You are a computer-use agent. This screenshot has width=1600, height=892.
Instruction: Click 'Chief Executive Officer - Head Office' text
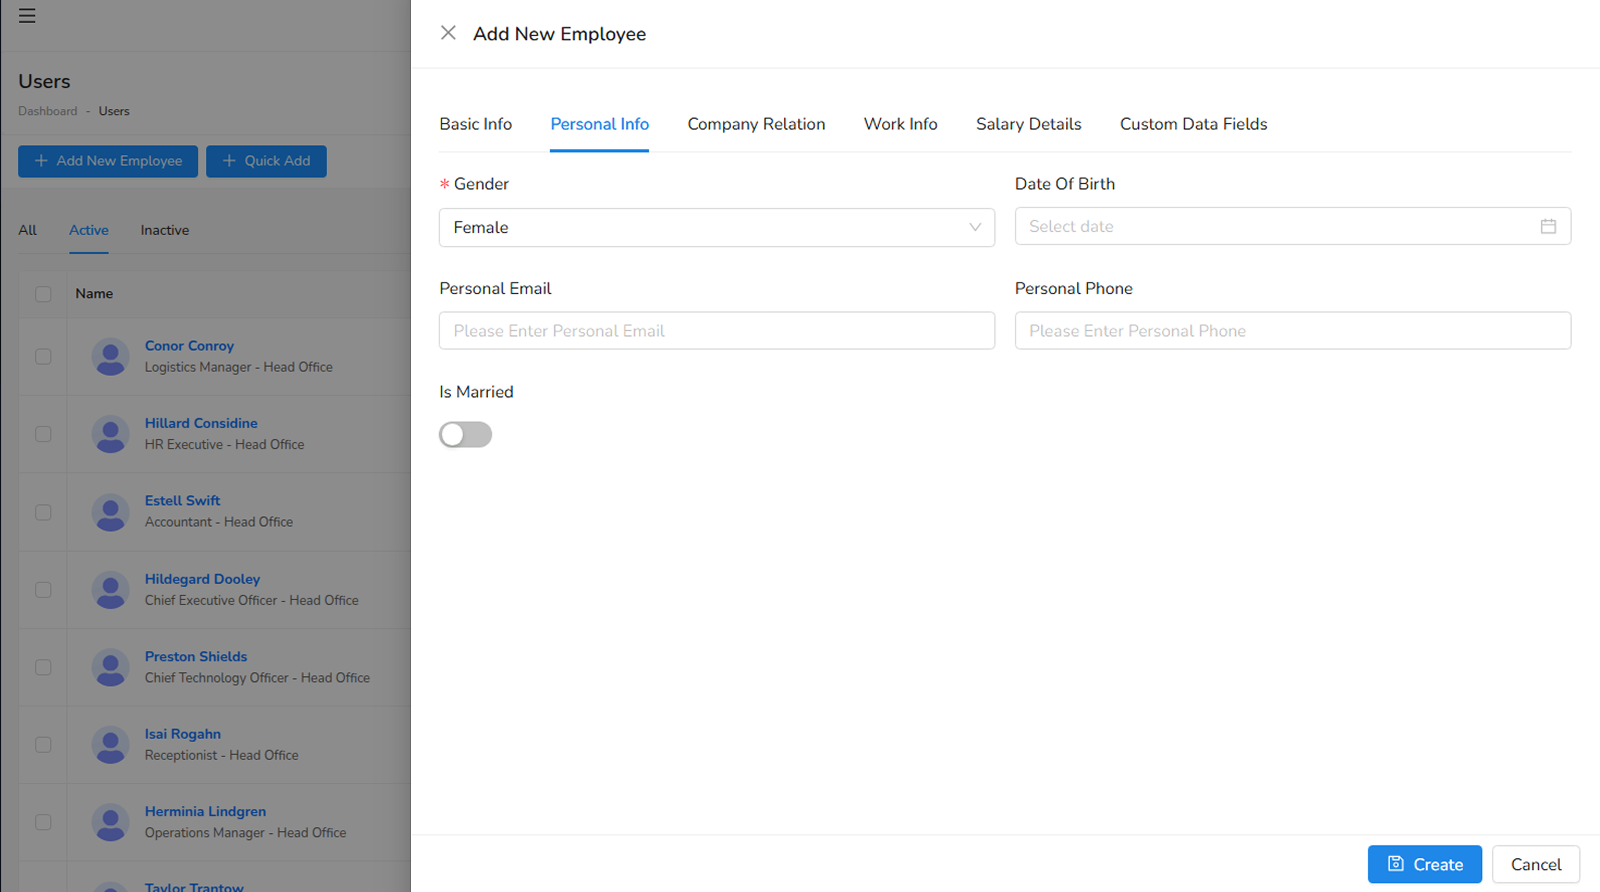coord(252,600)
